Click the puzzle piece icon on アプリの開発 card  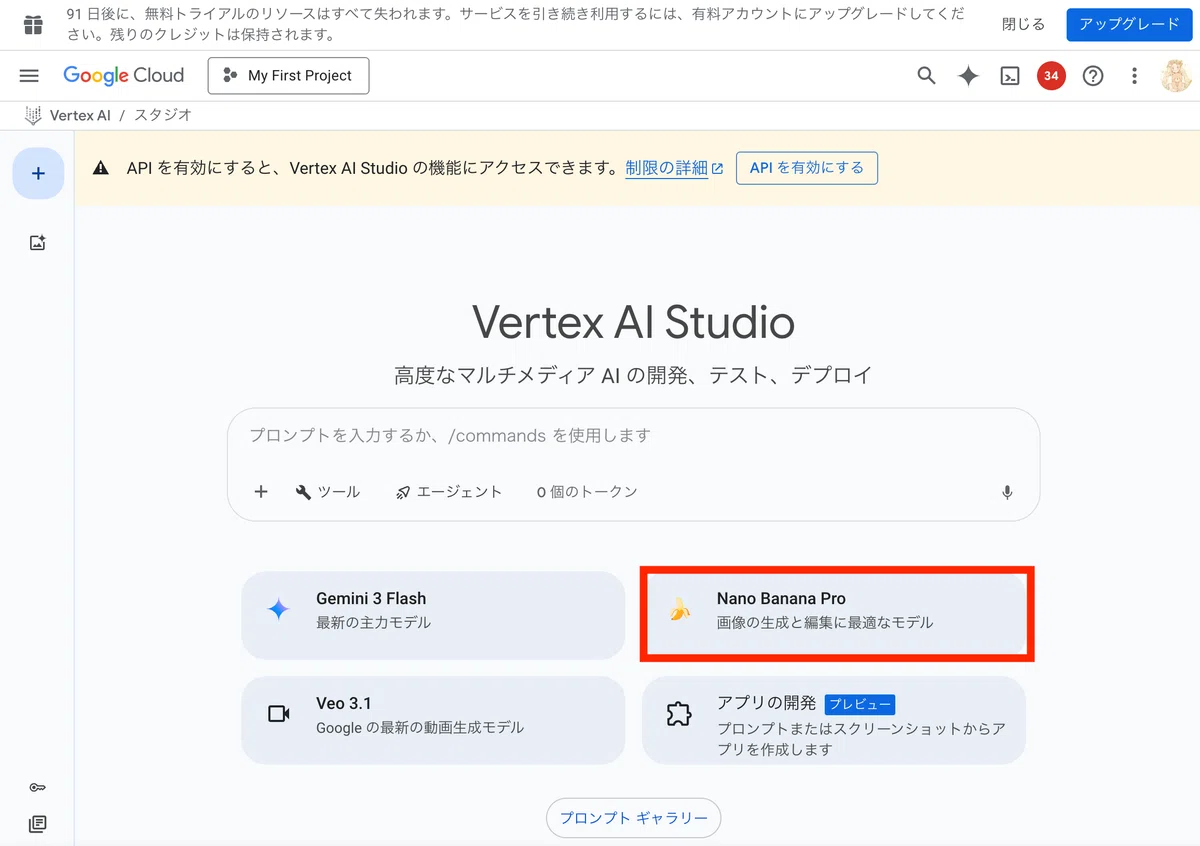coord(679,714)
